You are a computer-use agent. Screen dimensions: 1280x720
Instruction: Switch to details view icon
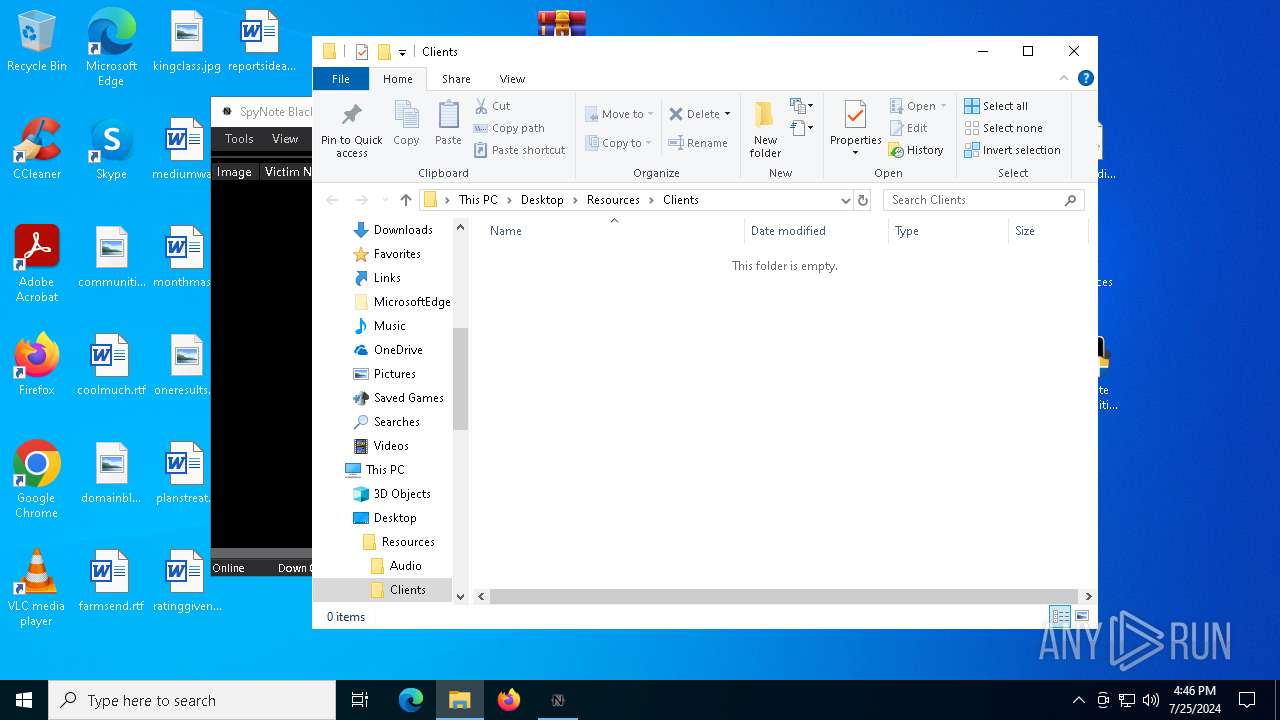(1059, 617)
